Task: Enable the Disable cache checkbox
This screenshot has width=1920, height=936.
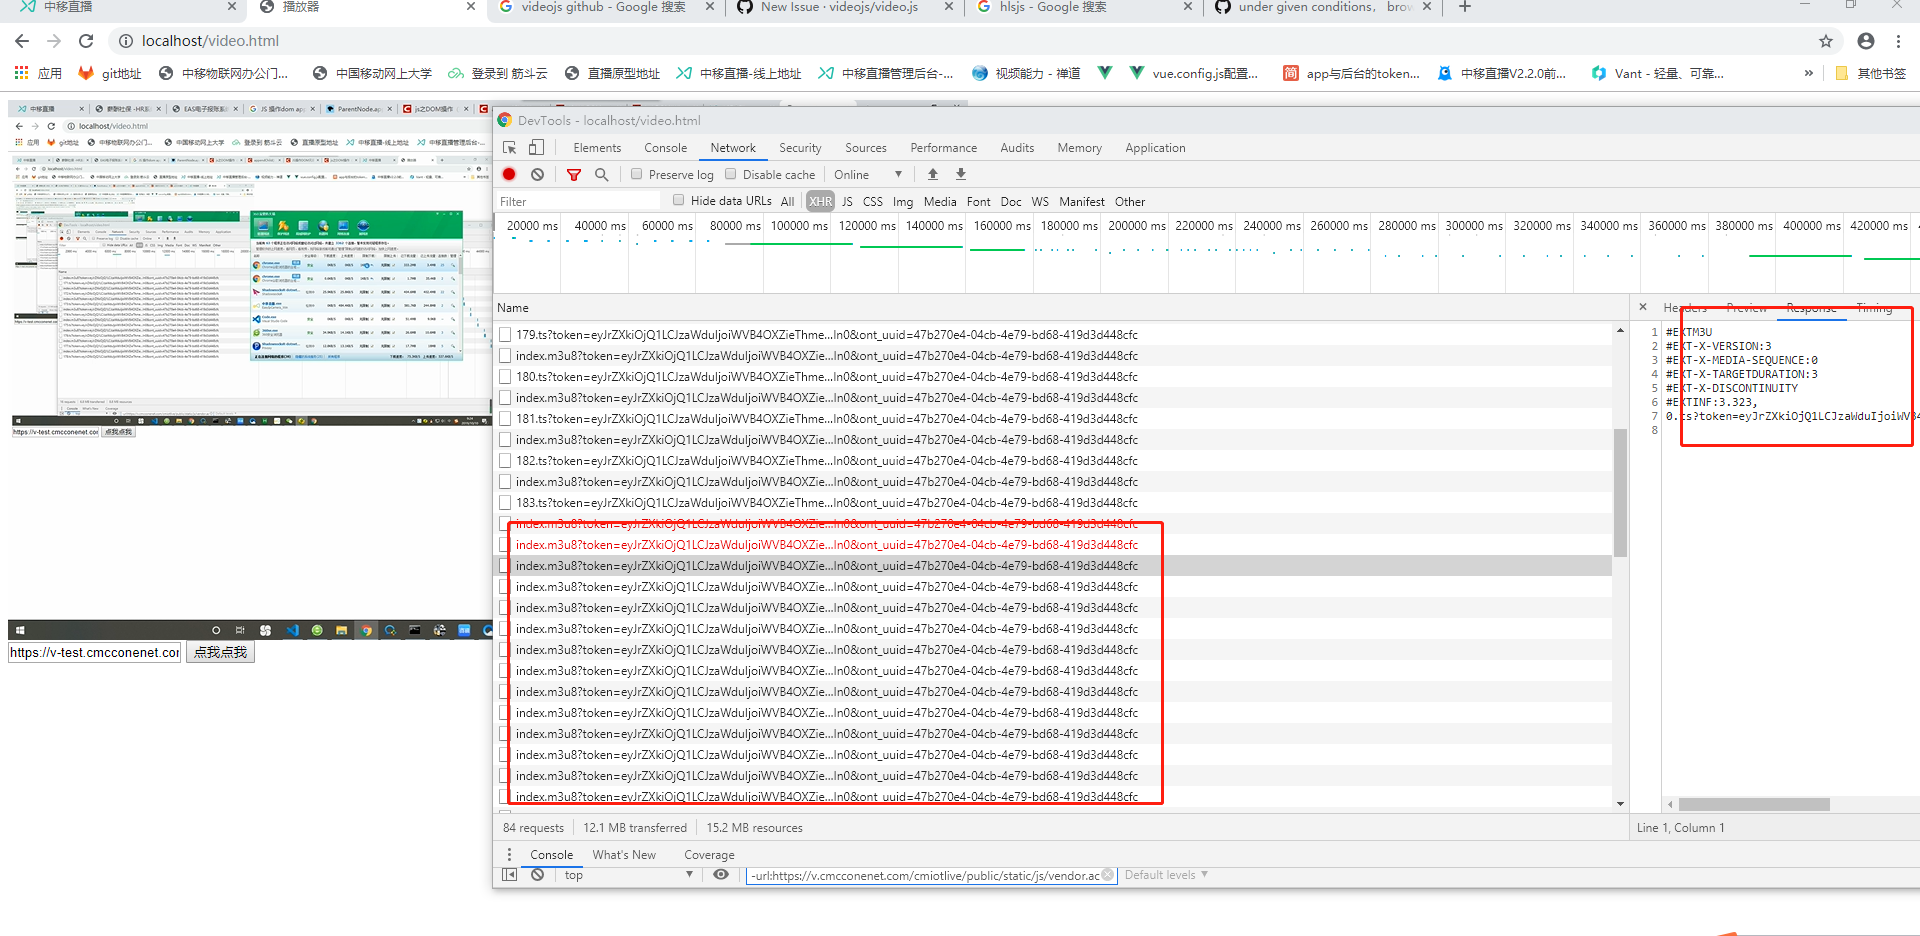Action: pos(731,174)
